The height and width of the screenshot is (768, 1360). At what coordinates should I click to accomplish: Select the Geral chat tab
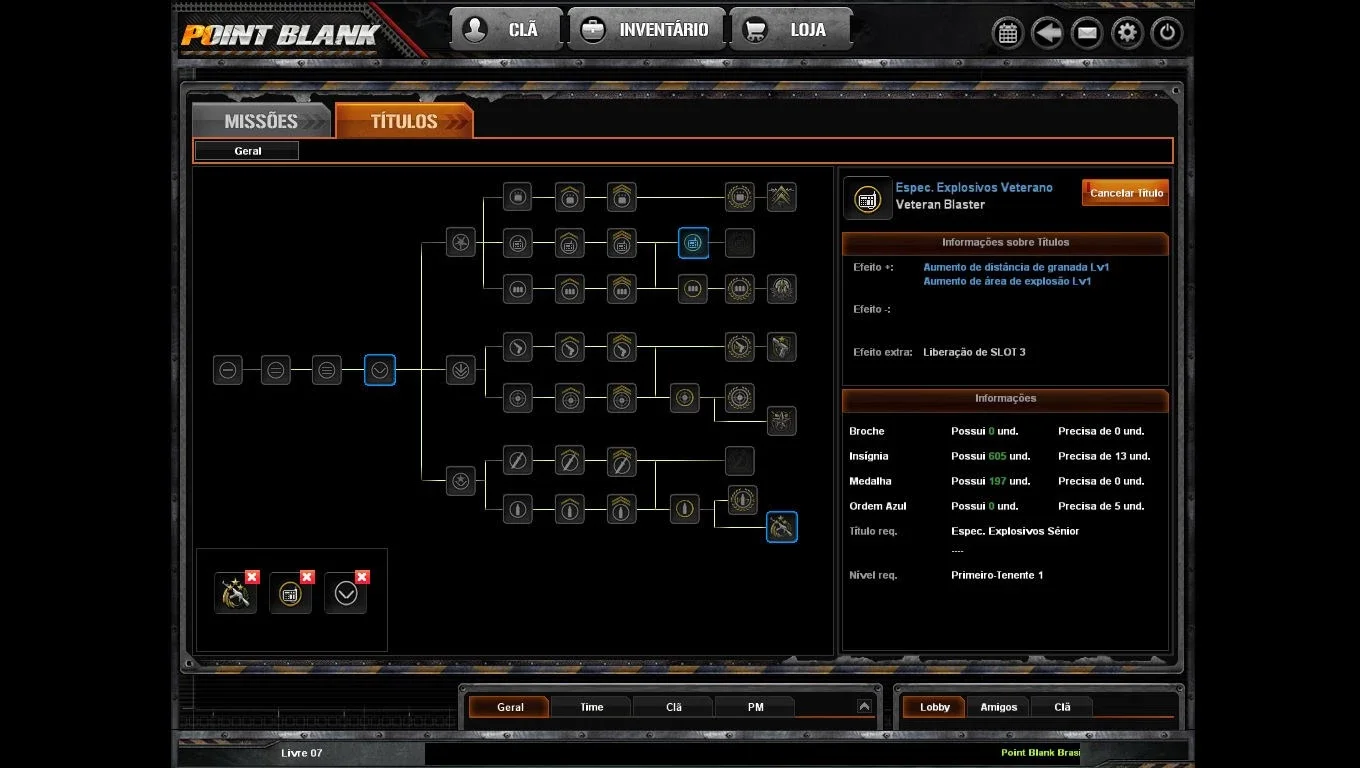coord(510,707)
